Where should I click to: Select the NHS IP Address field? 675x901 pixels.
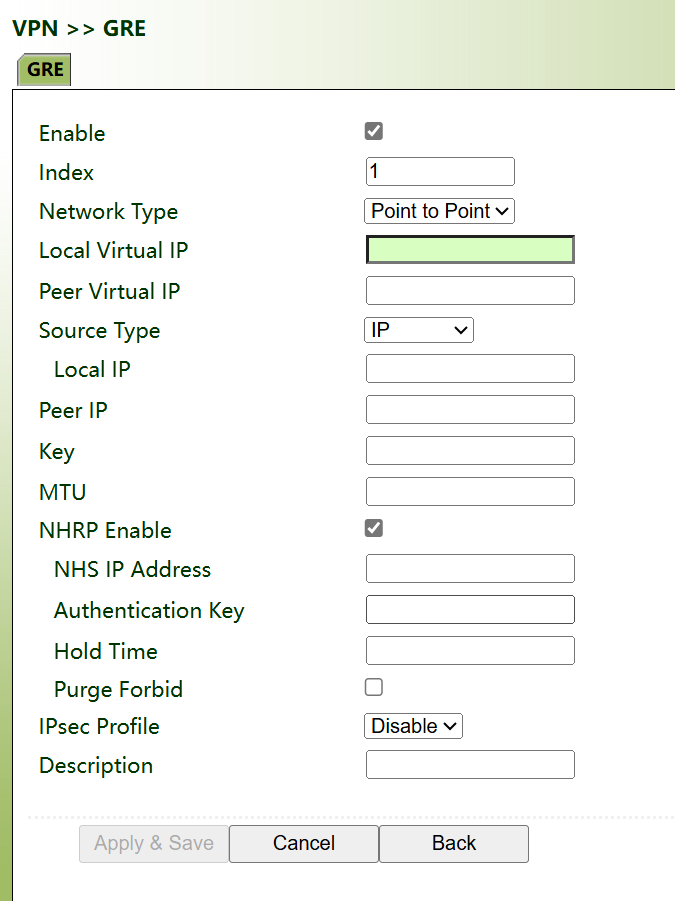point(470,568)
